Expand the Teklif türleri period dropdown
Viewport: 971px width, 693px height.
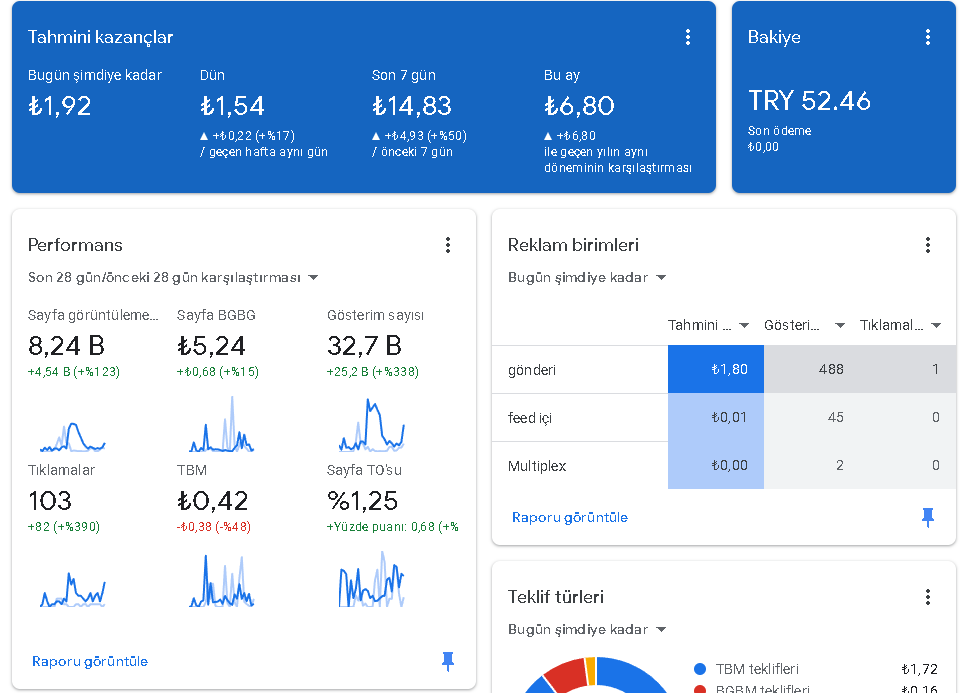[x=587, y=629]
